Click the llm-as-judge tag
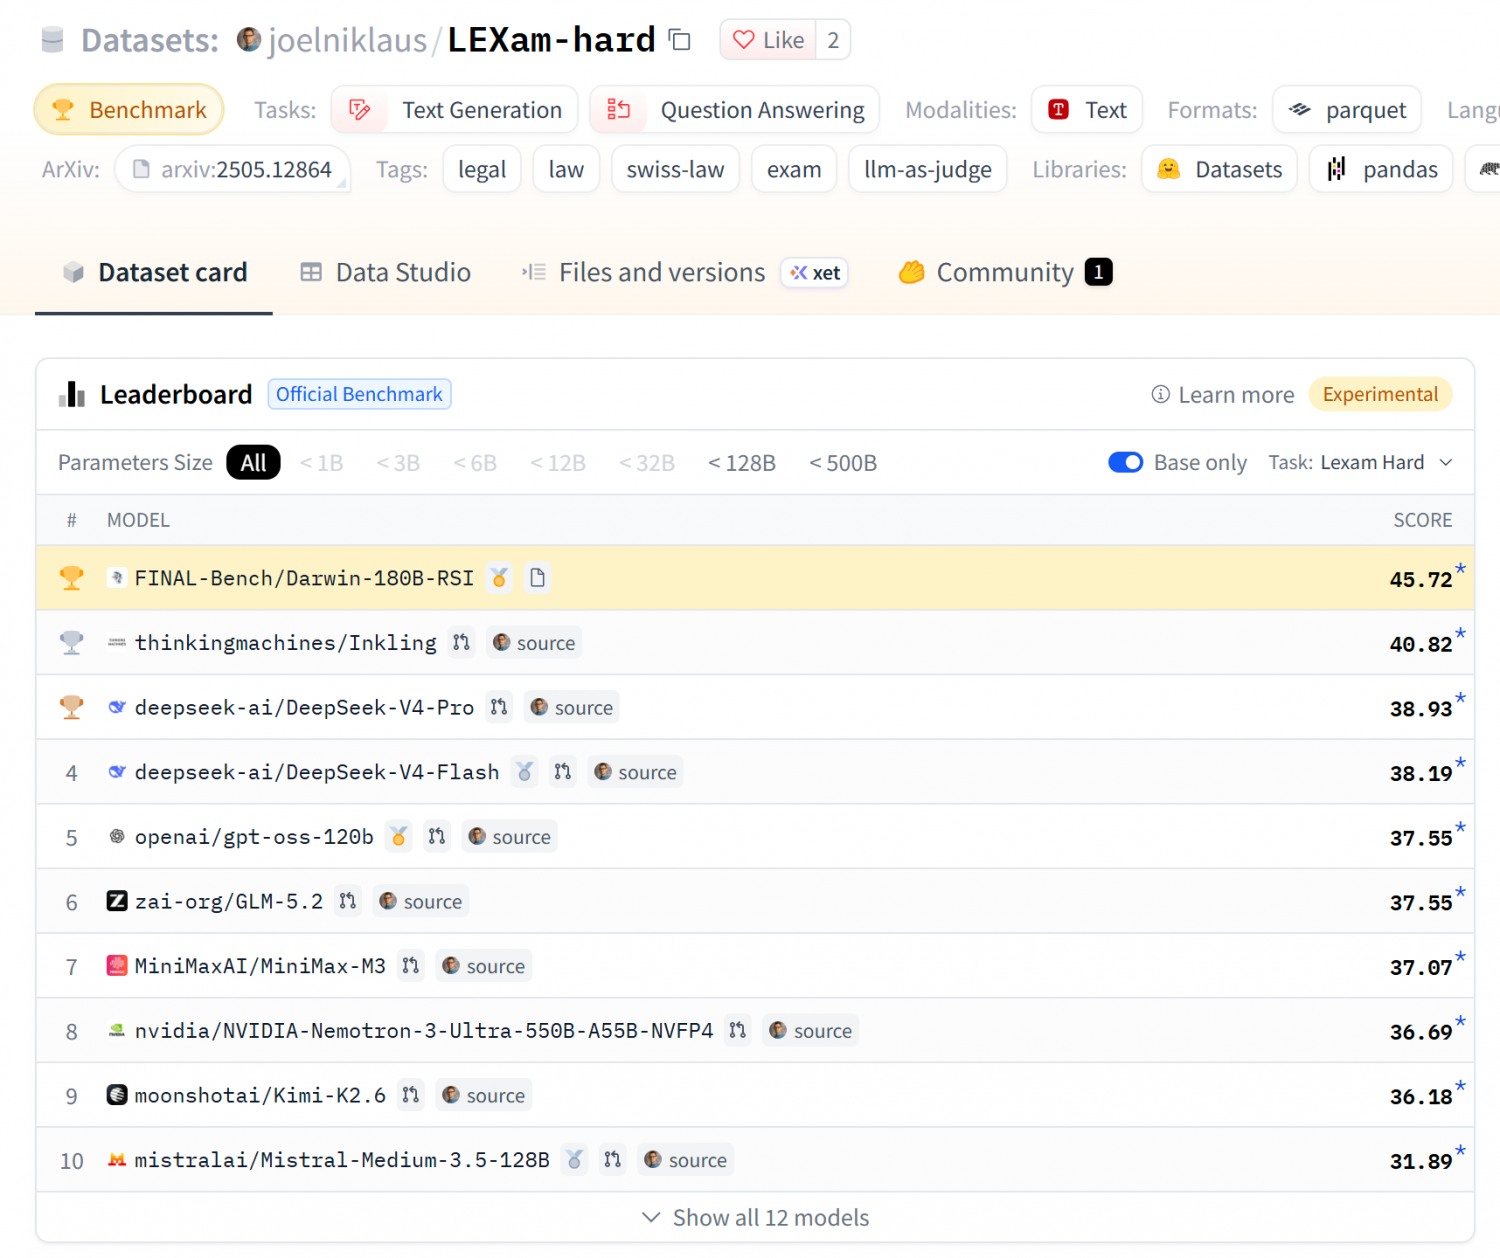 pos(928,170)
